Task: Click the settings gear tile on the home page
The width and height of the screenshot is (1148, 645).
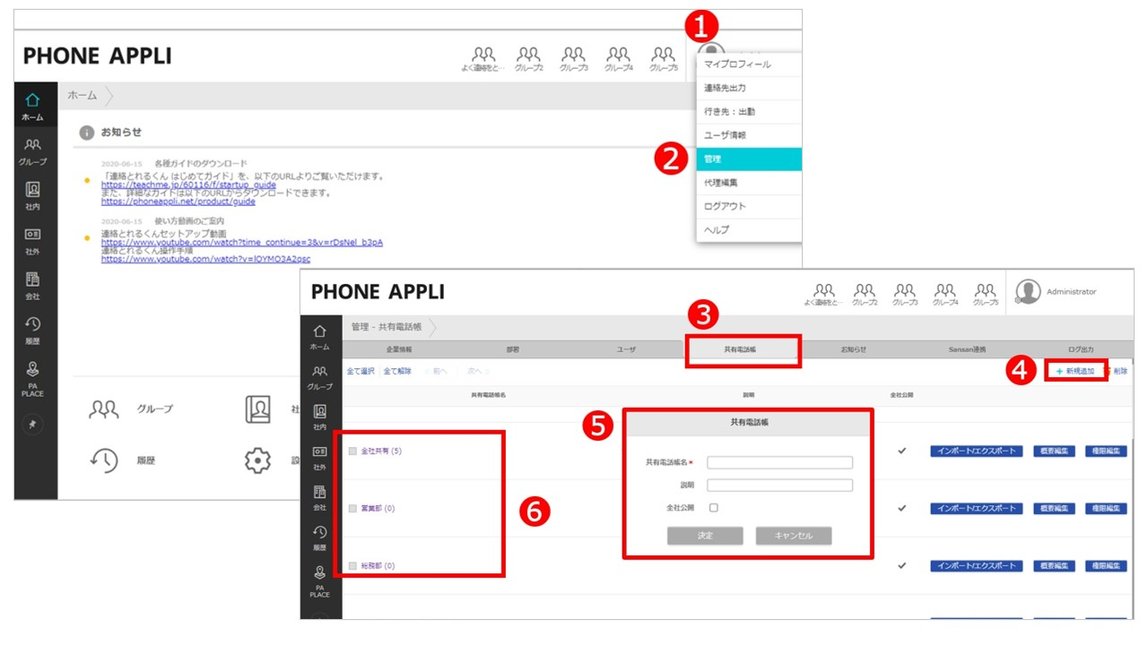Action: pos(258,460)
